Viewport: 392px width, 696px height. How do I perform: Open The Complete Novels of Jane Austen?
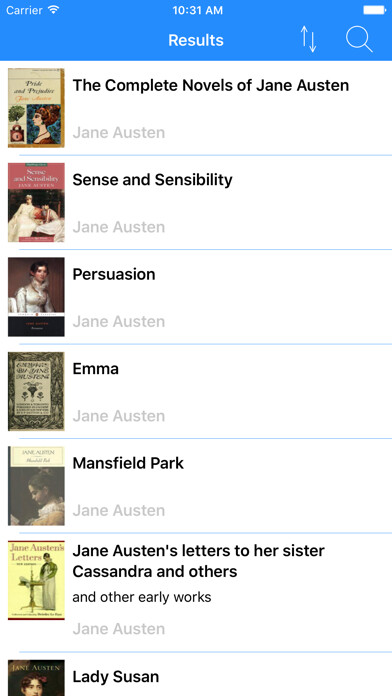click(x=210, y=85)
